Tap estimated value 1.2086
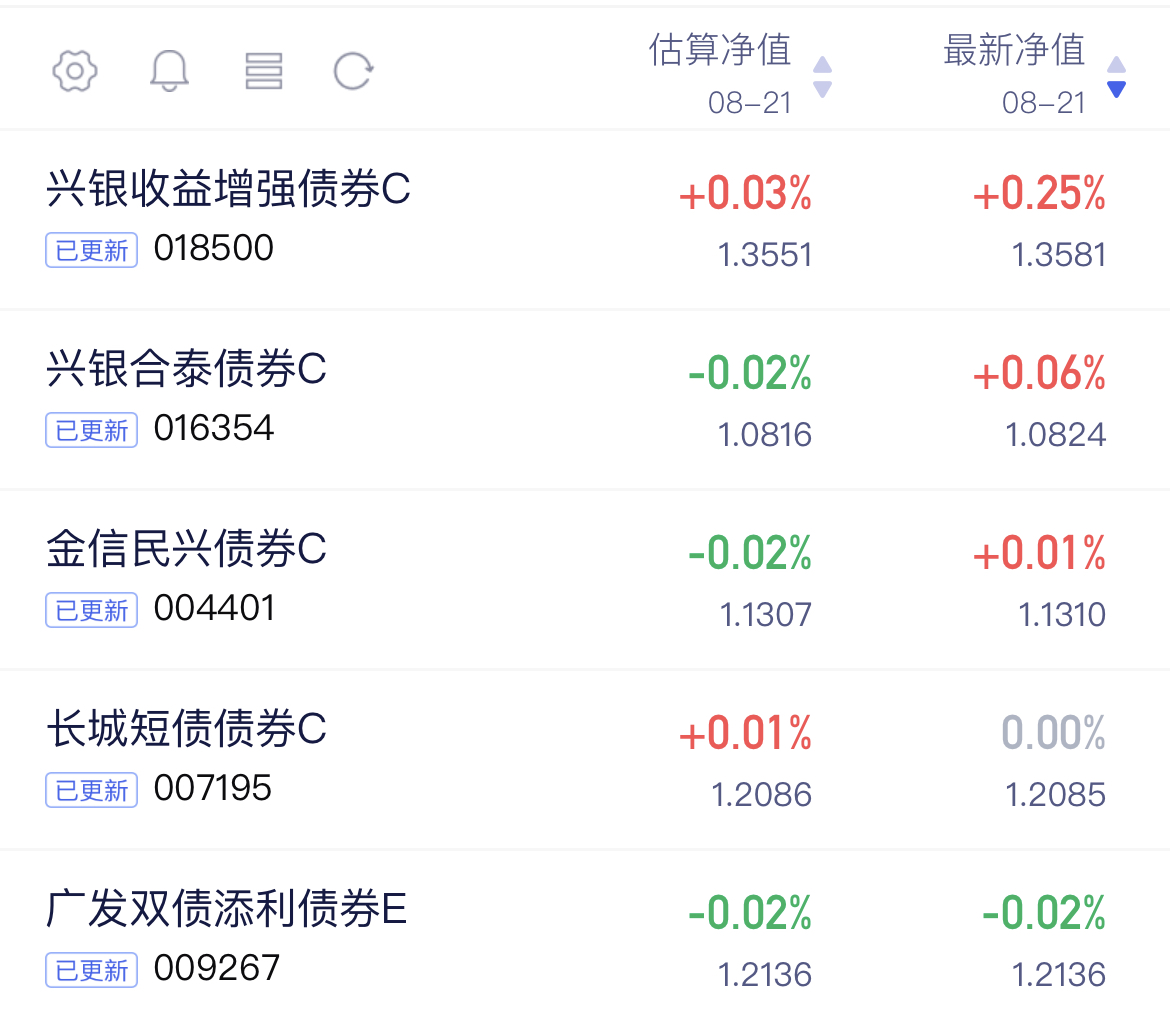 (762, 795)
